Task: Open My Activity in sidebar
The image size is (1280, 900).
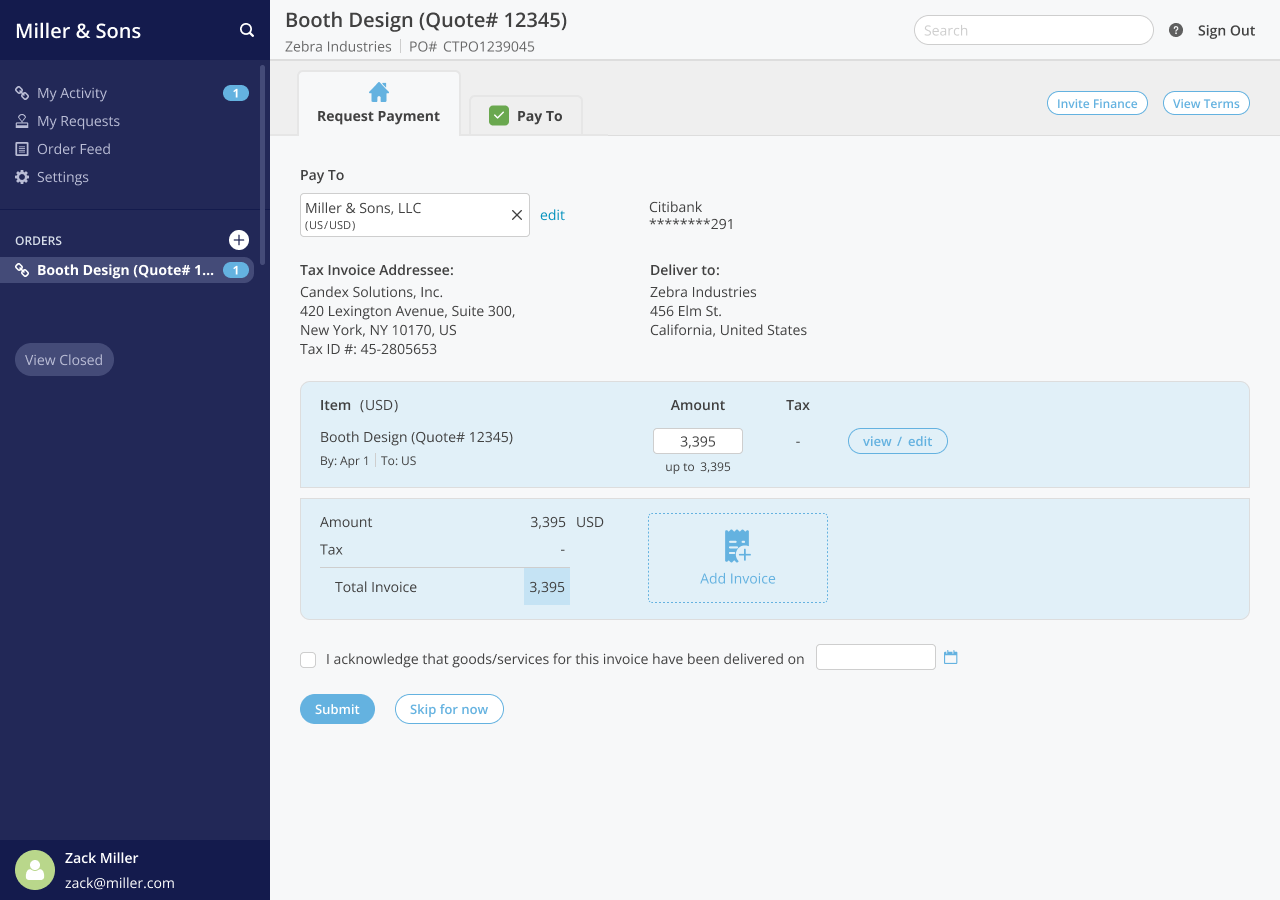Action: coord(72,93)
